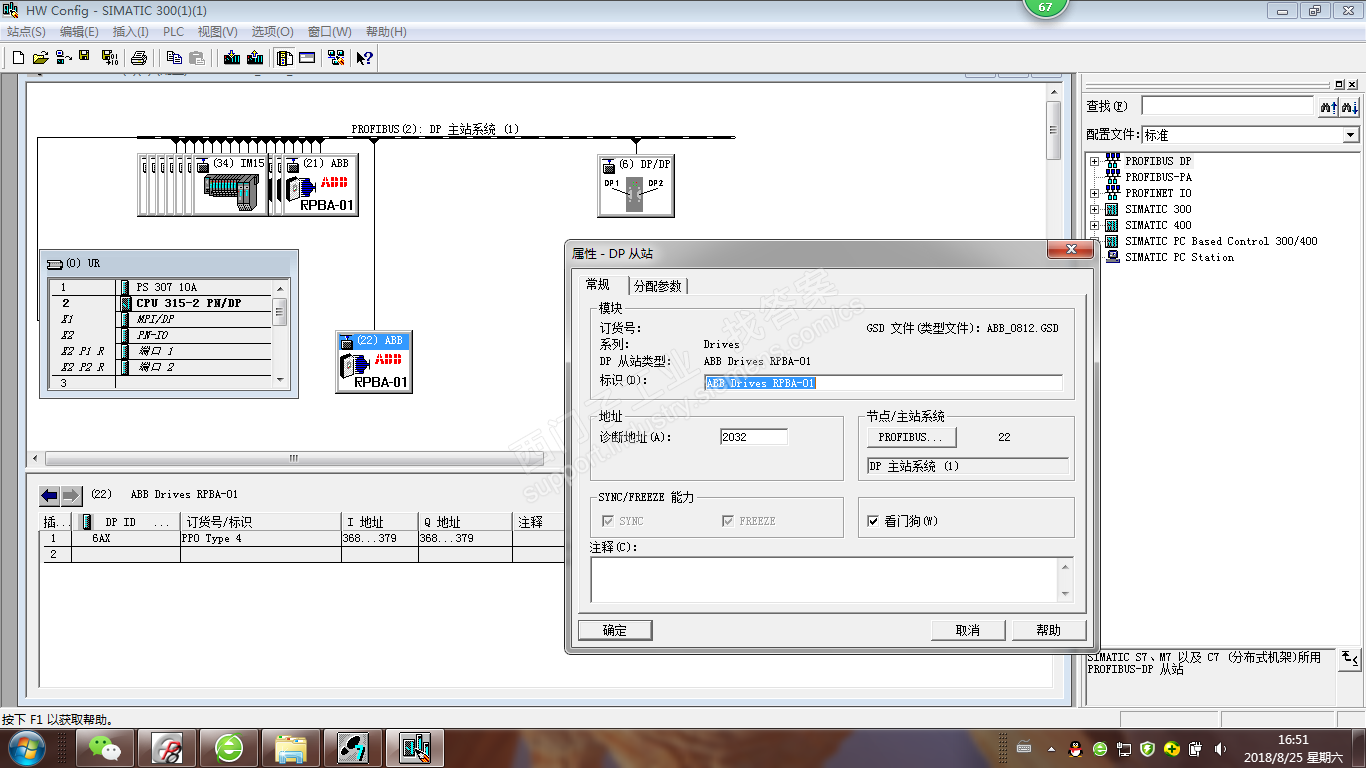Click the Configure Network toolbar icon

336,58
